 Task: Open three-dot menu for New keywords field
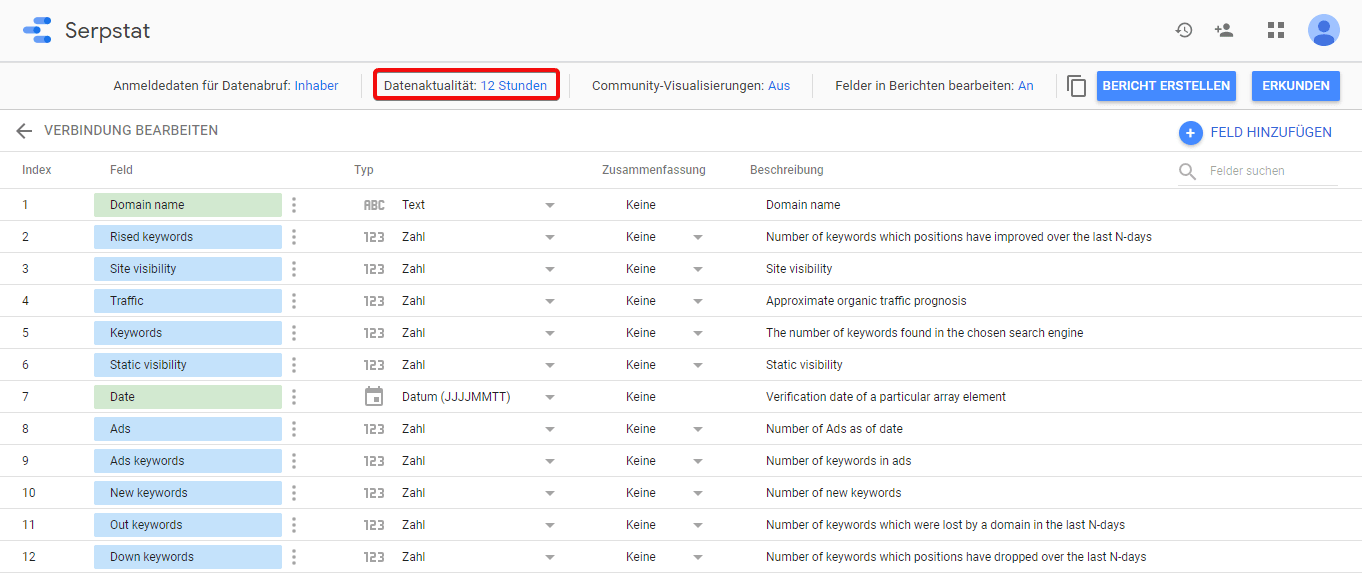(294, 493)
